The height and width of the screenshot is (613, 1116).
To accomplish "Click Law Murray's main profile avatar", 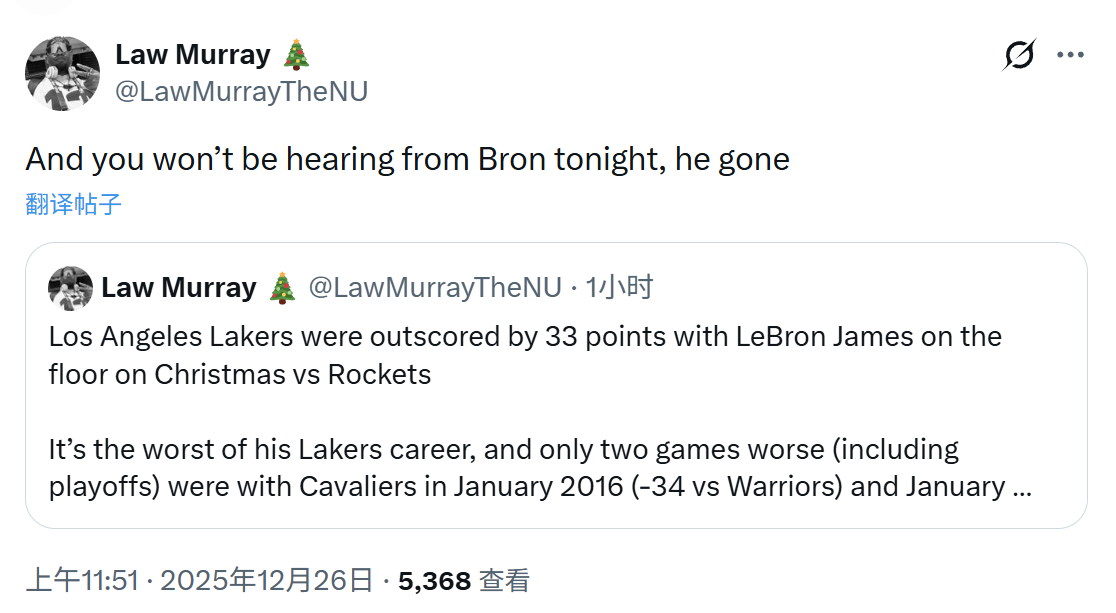I will coord(62,73).
